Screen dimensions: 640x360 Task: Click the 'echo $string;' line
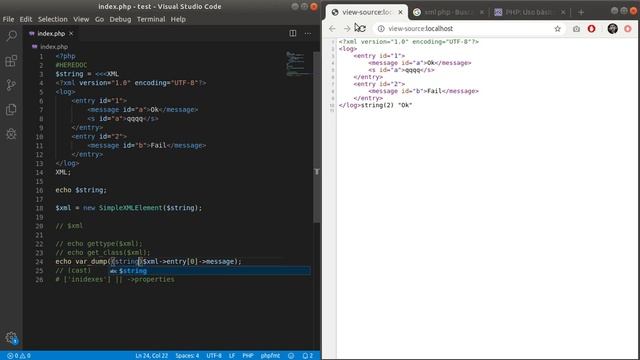tap(81, 190)
